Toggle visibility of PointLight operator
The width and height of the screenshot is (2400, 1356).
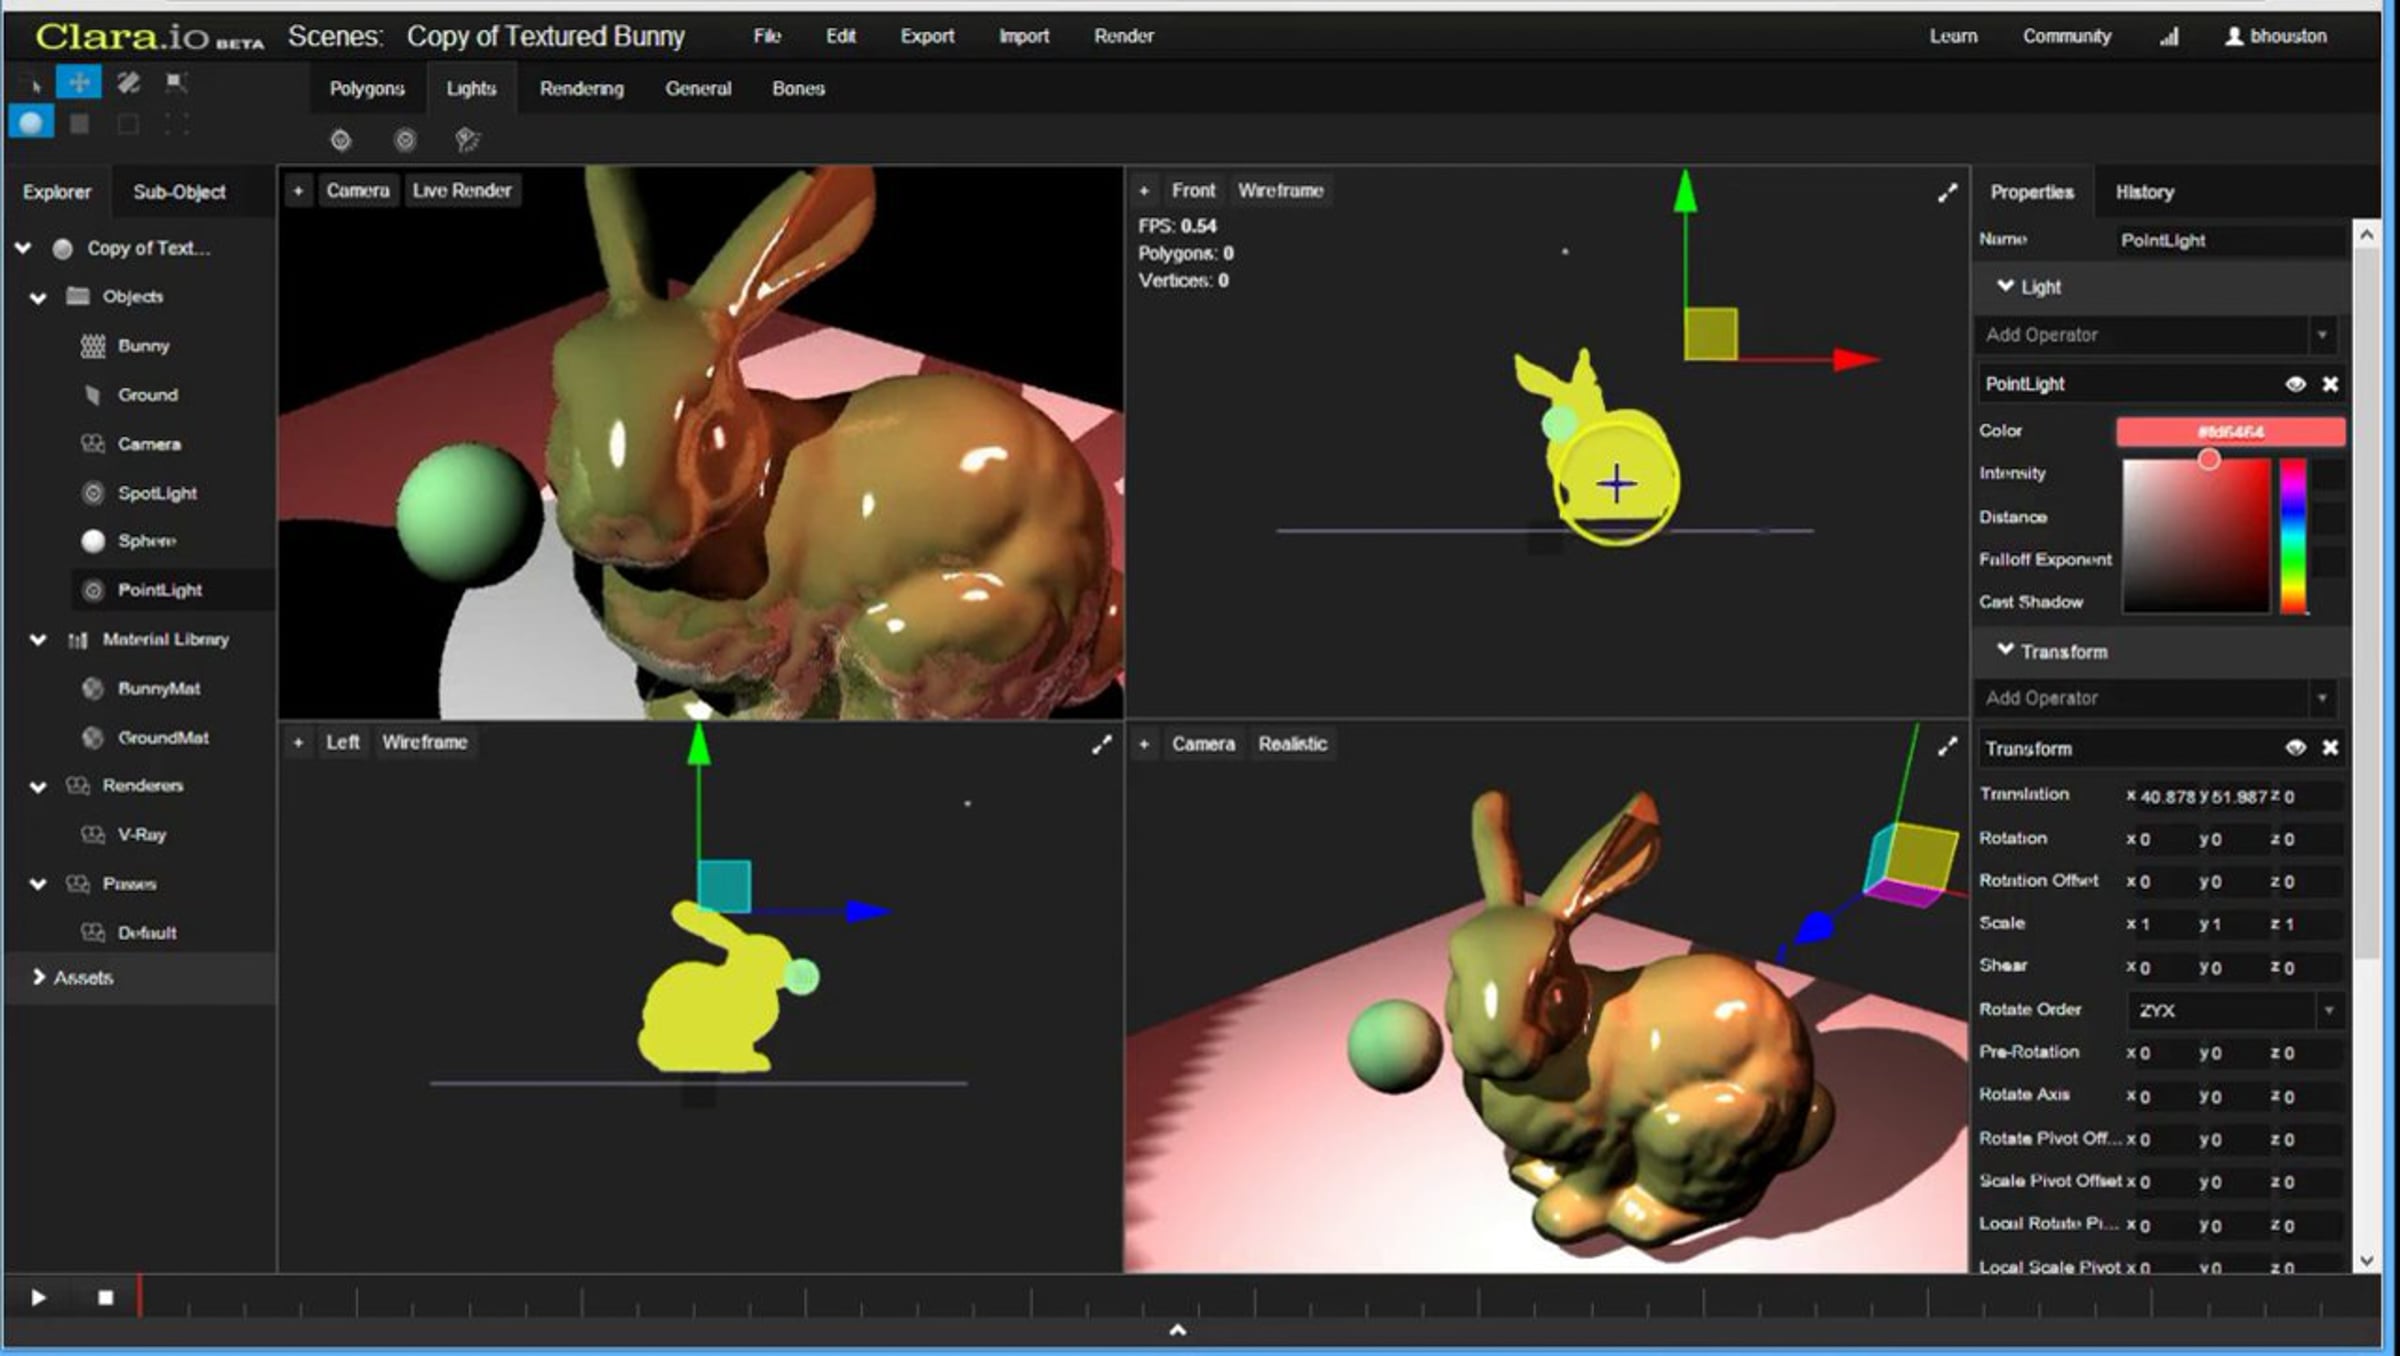pos(2295,384)
